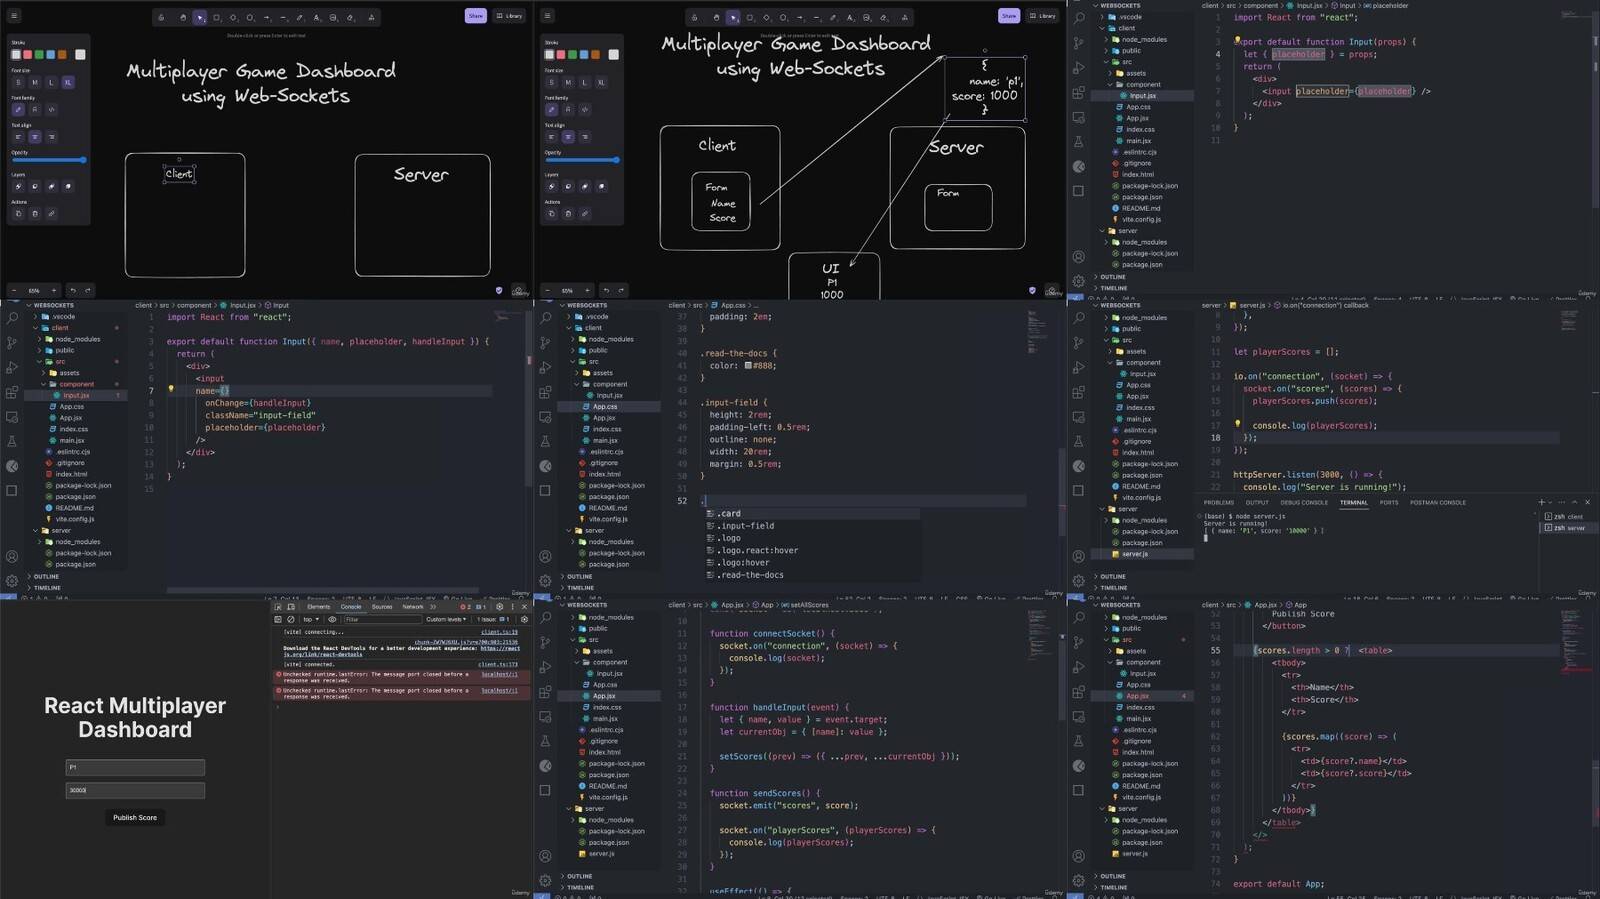Click opacity slider in Excalidraw with empty Server box

[x=49, y=160]
